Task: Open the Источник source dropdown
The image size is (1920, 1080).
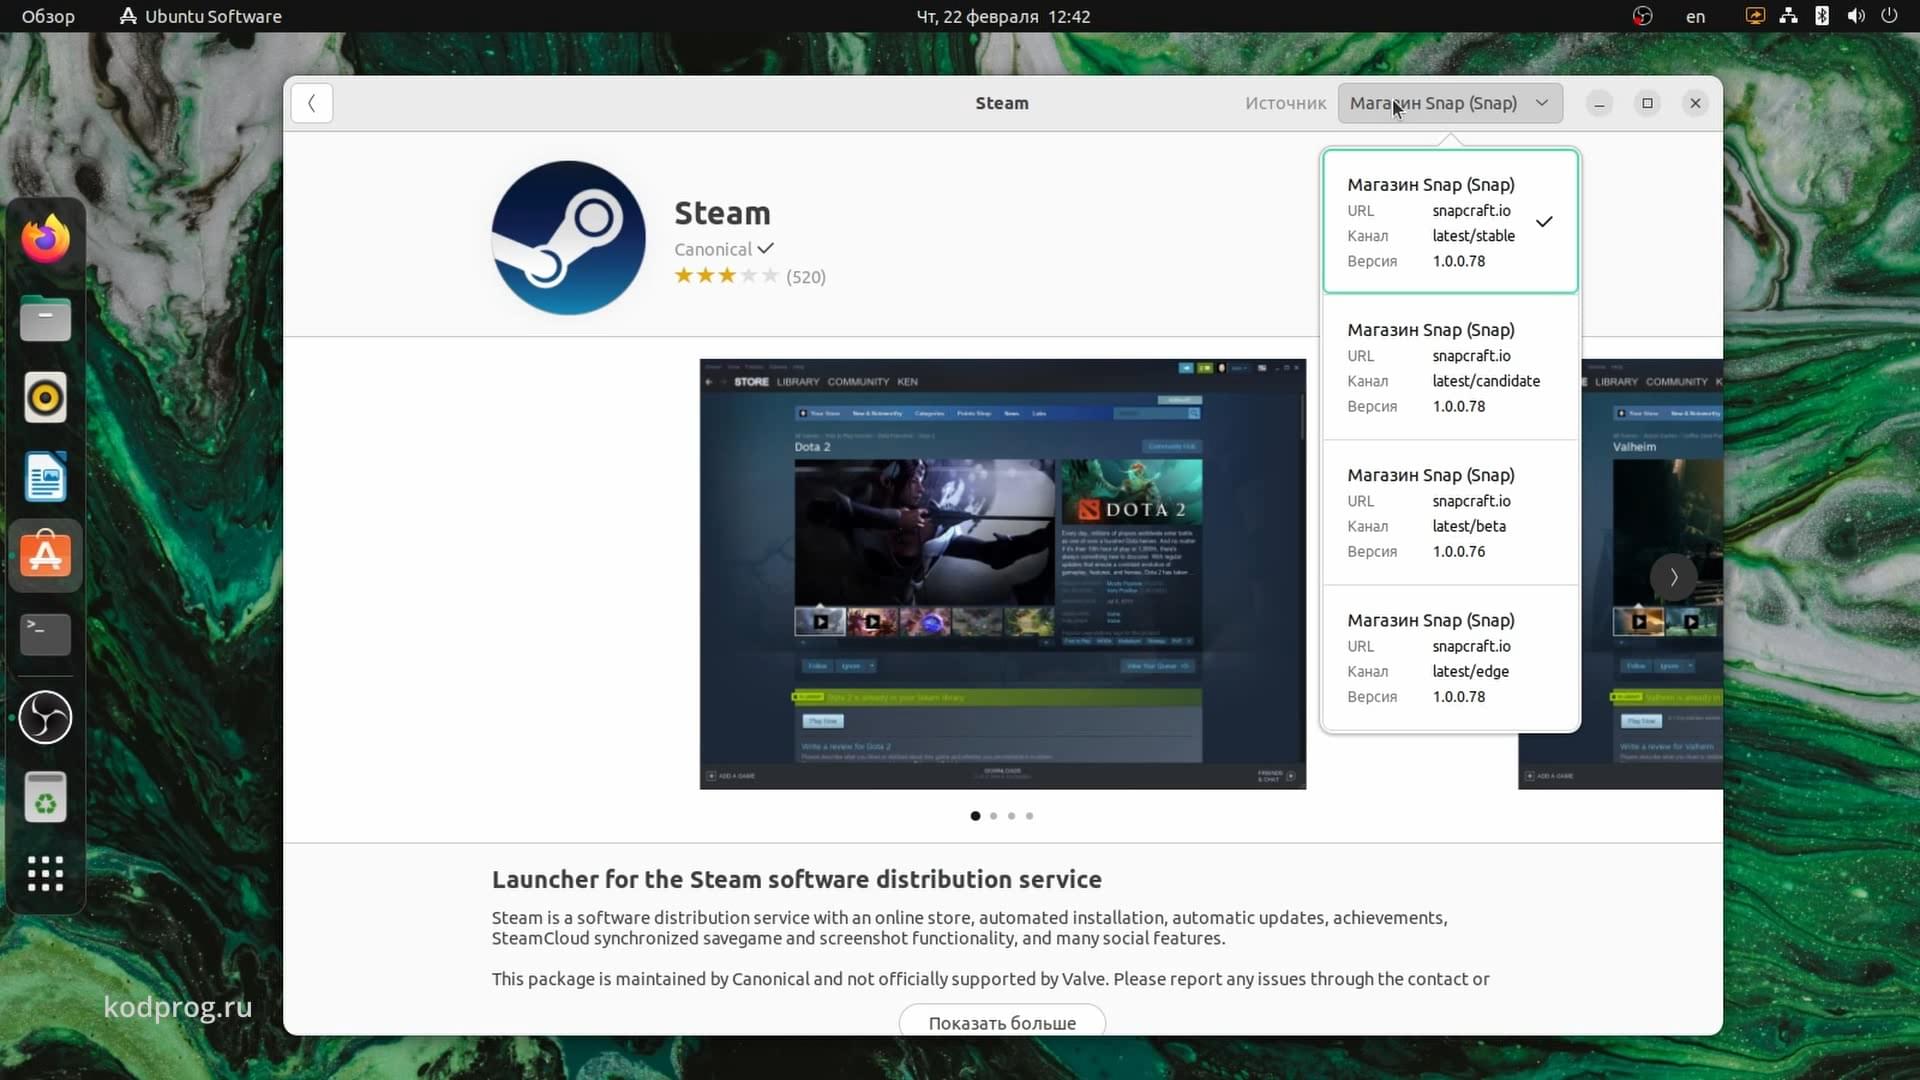Action: [x=1450, y=103]
